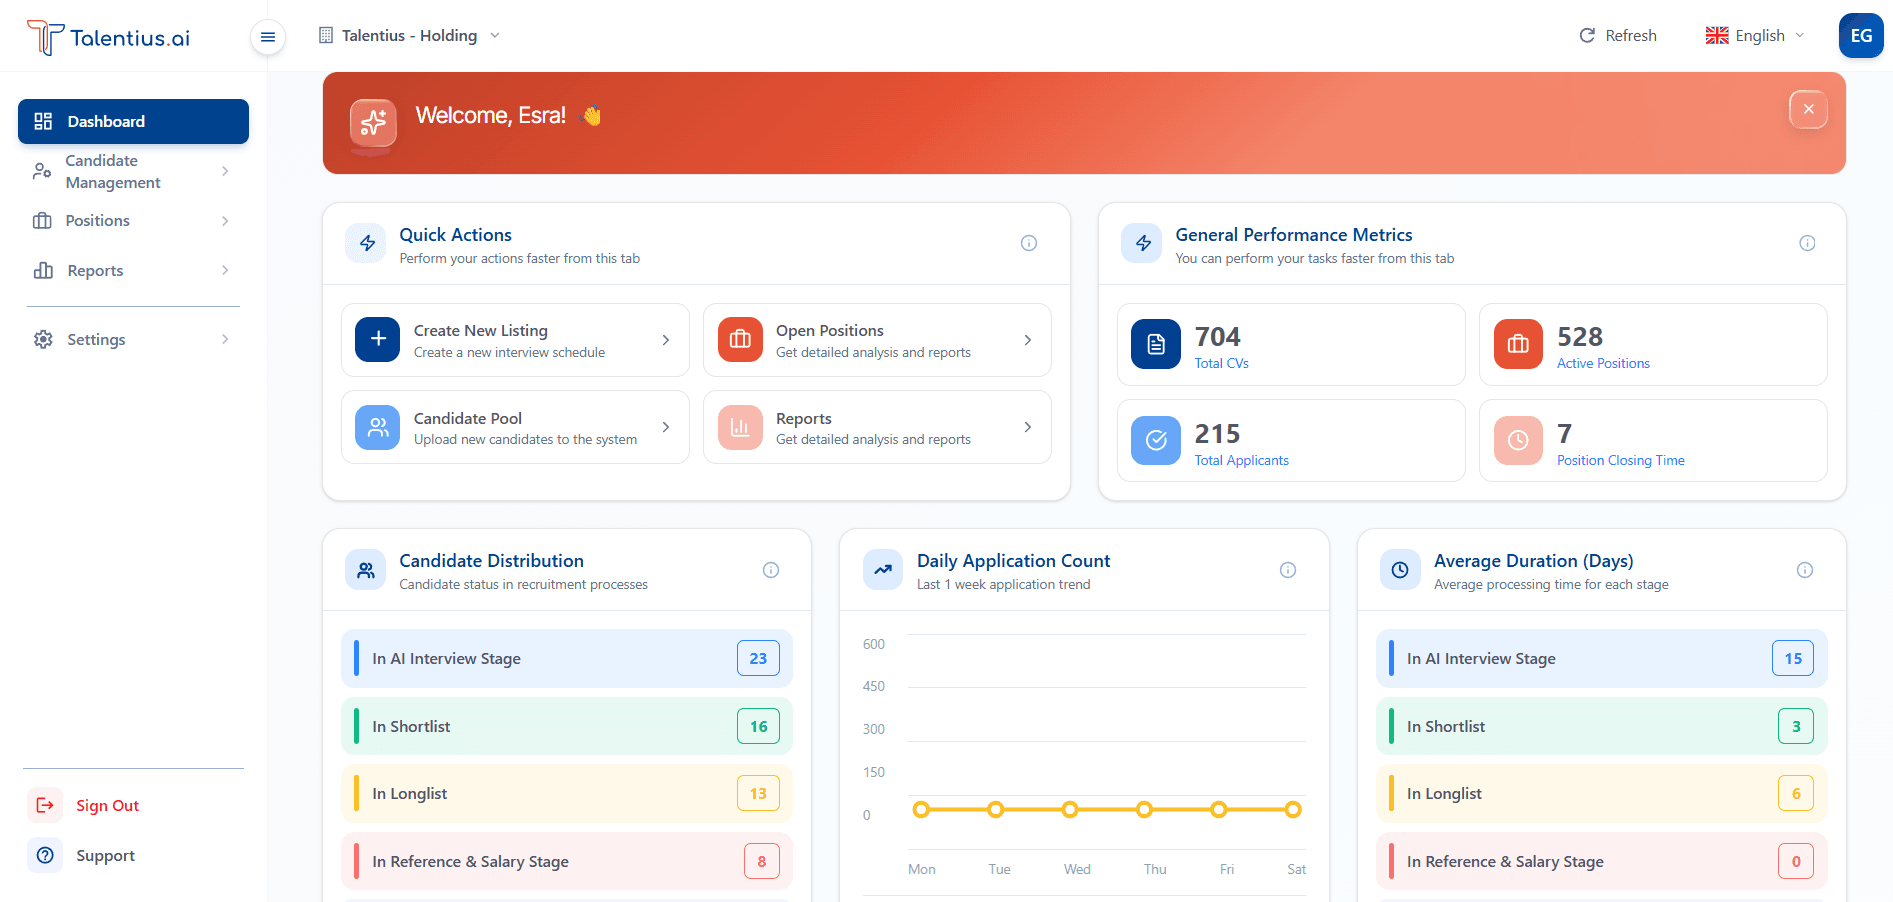Expand the Reports submenu chevron in sidebar

225,270
